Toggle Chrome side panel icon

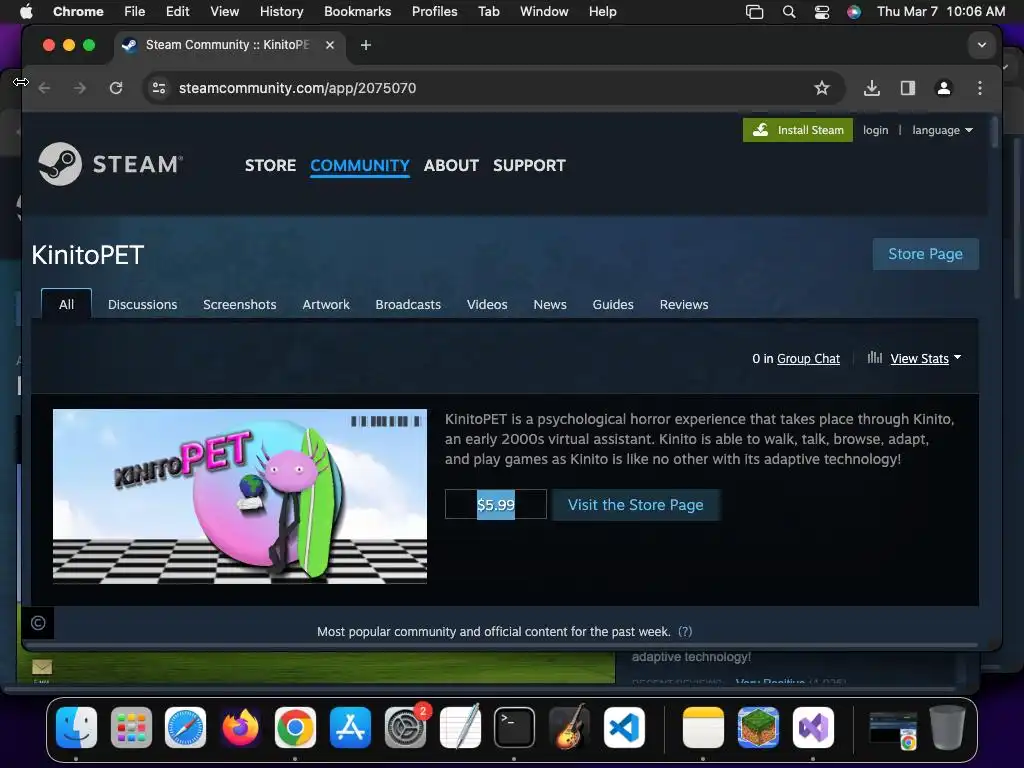908,88
